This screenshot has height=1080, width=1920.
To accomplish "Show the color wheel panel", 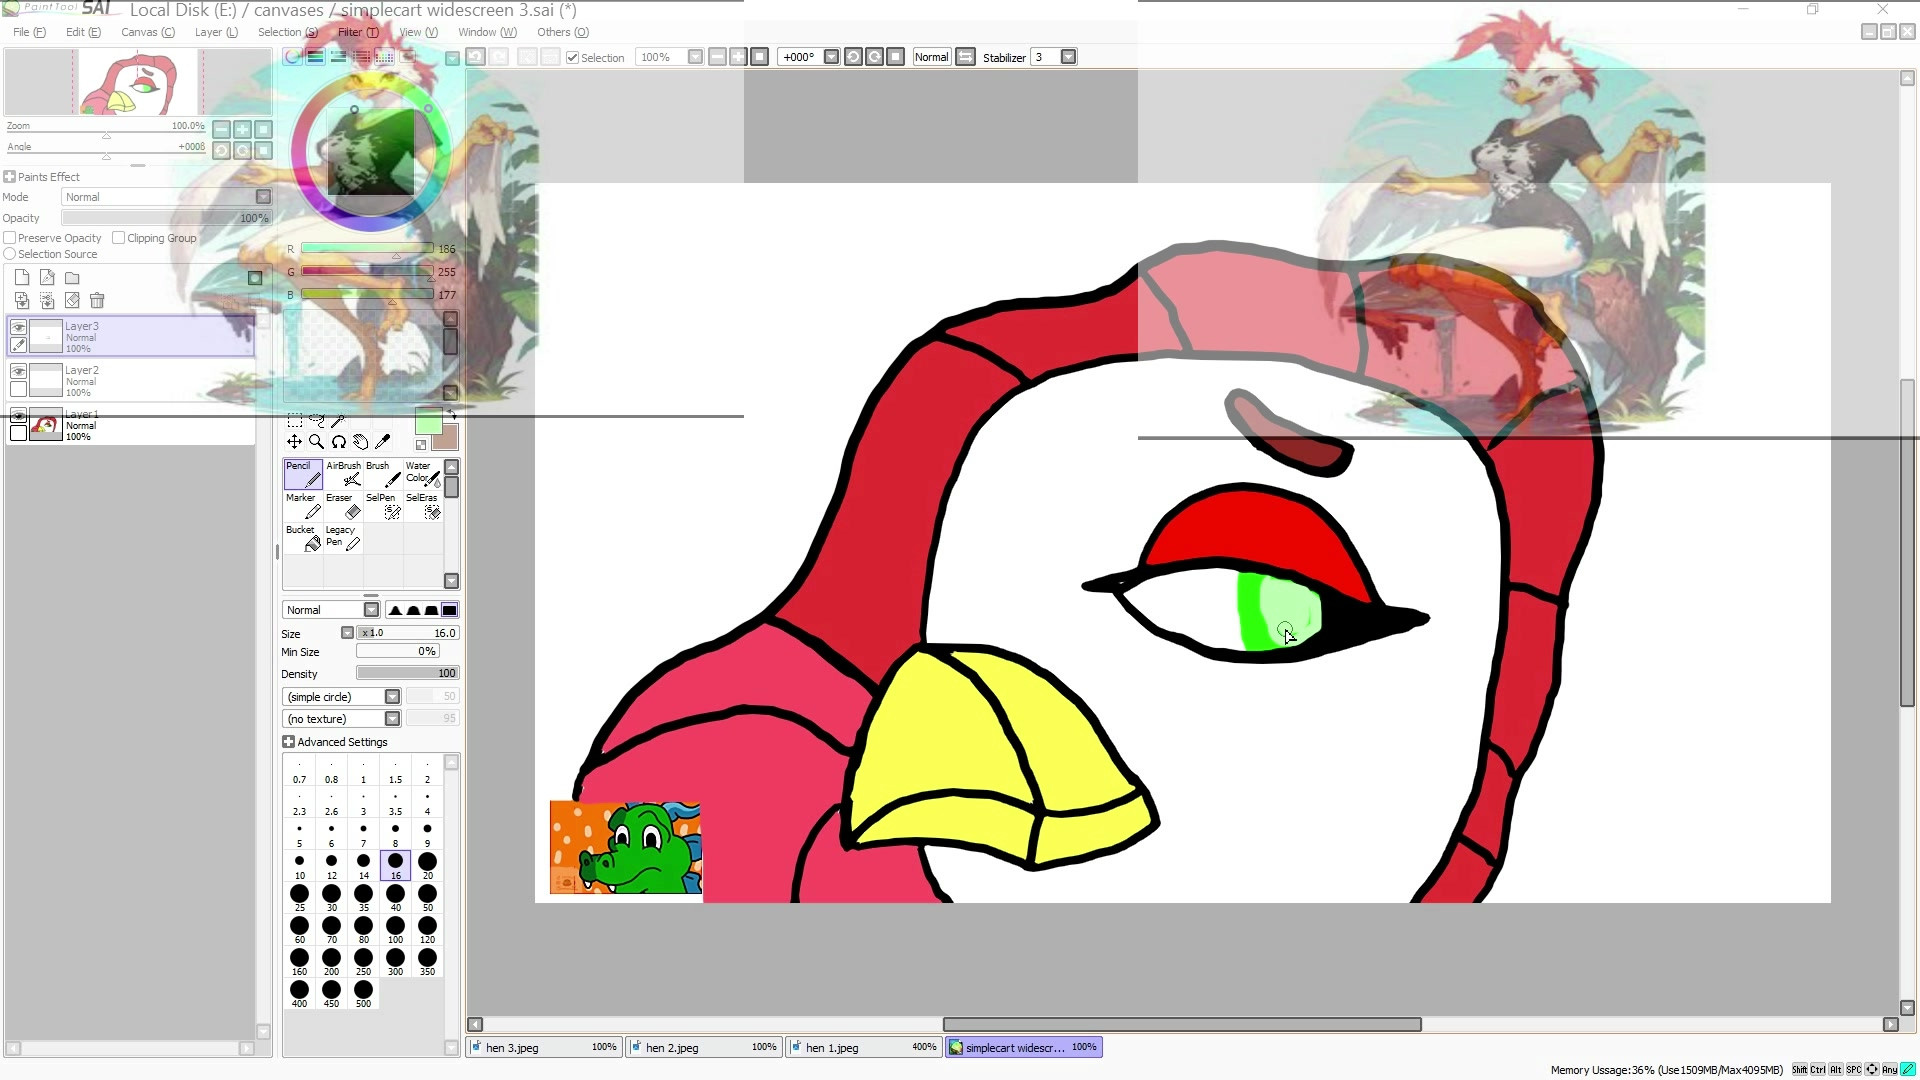I will [x=292, y=57].
